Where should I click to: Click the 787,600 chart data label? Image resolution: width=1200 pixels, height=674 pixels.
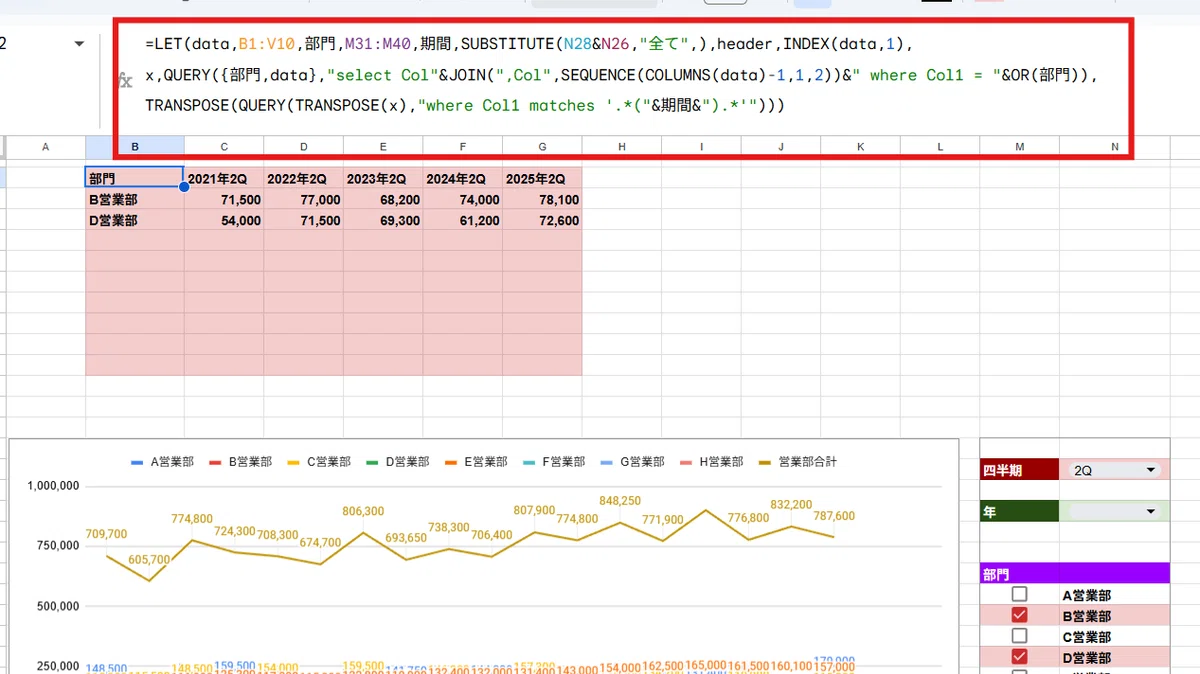[x=834, y=516]
